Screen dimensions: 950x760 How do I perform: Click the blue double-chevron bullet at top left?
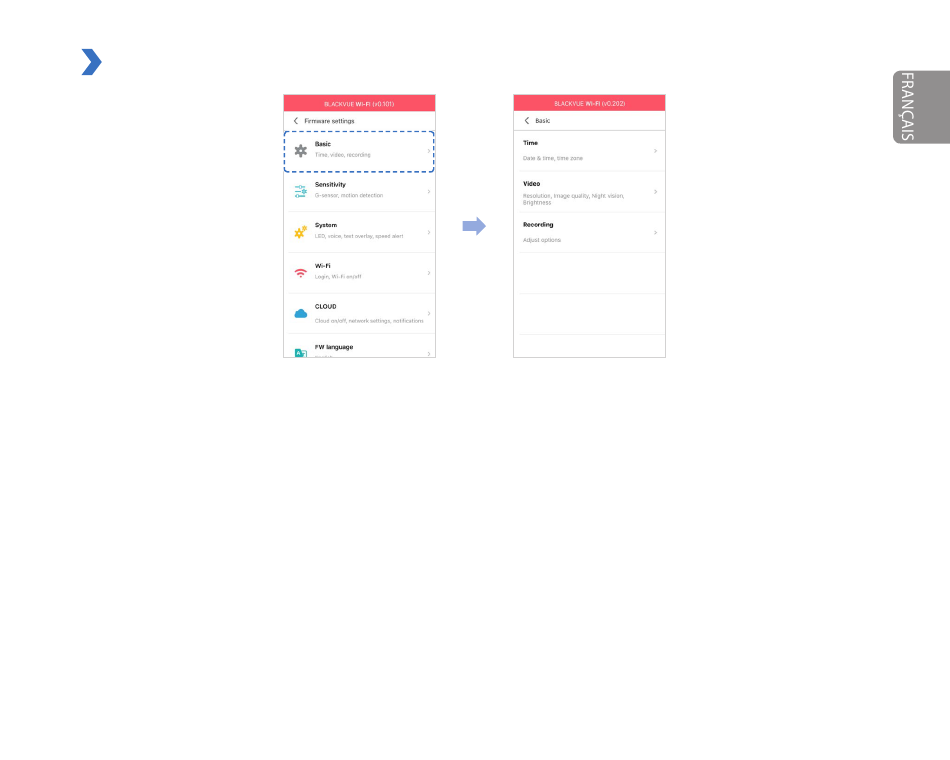[x=91, y=63]
